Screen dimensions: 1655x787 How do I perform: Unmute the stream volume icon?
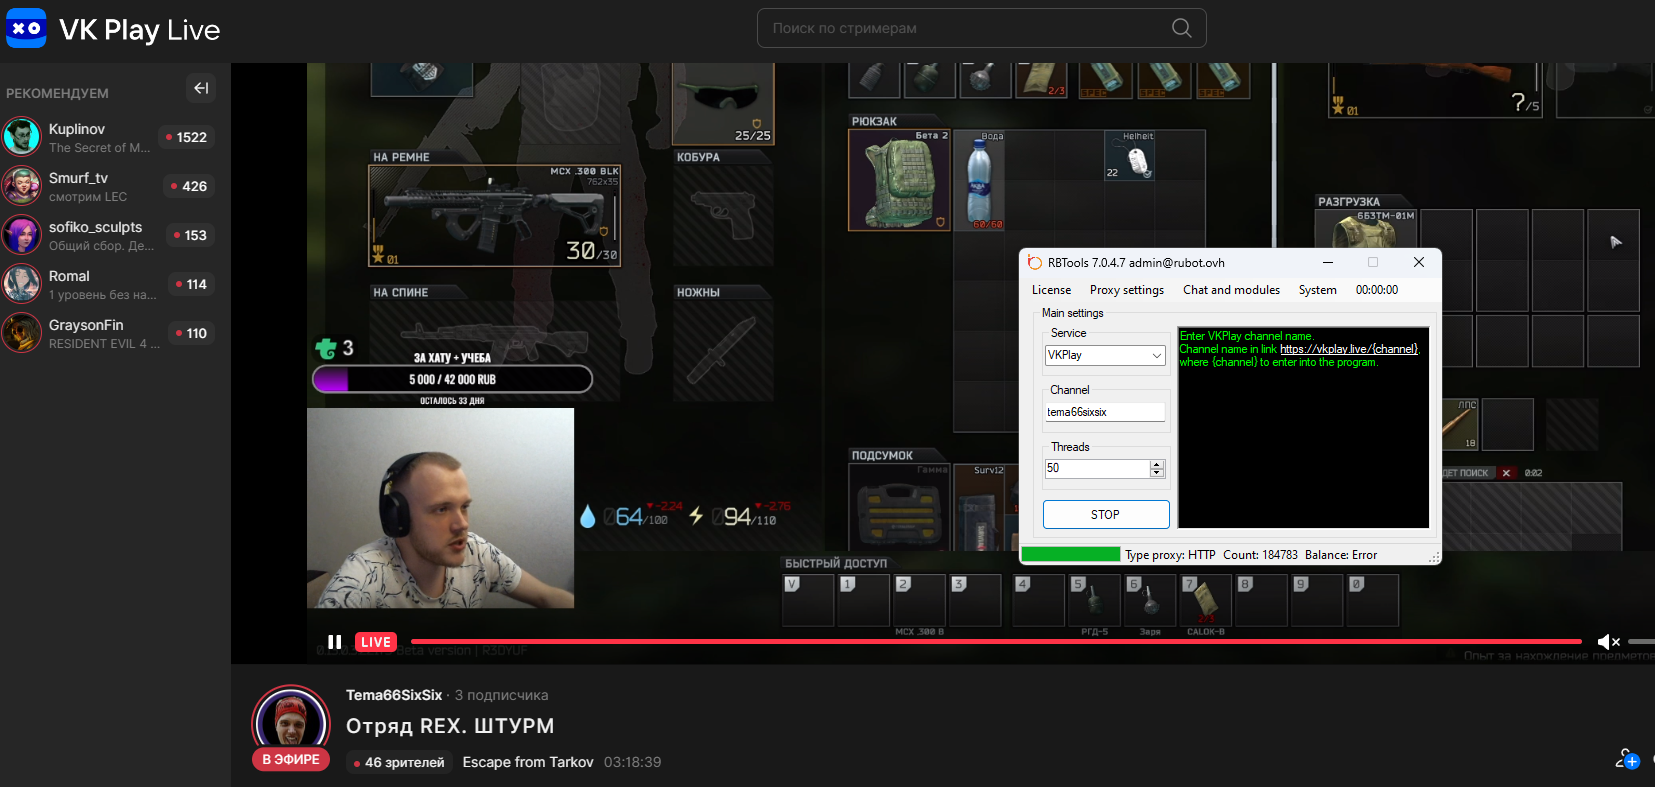1608,642
